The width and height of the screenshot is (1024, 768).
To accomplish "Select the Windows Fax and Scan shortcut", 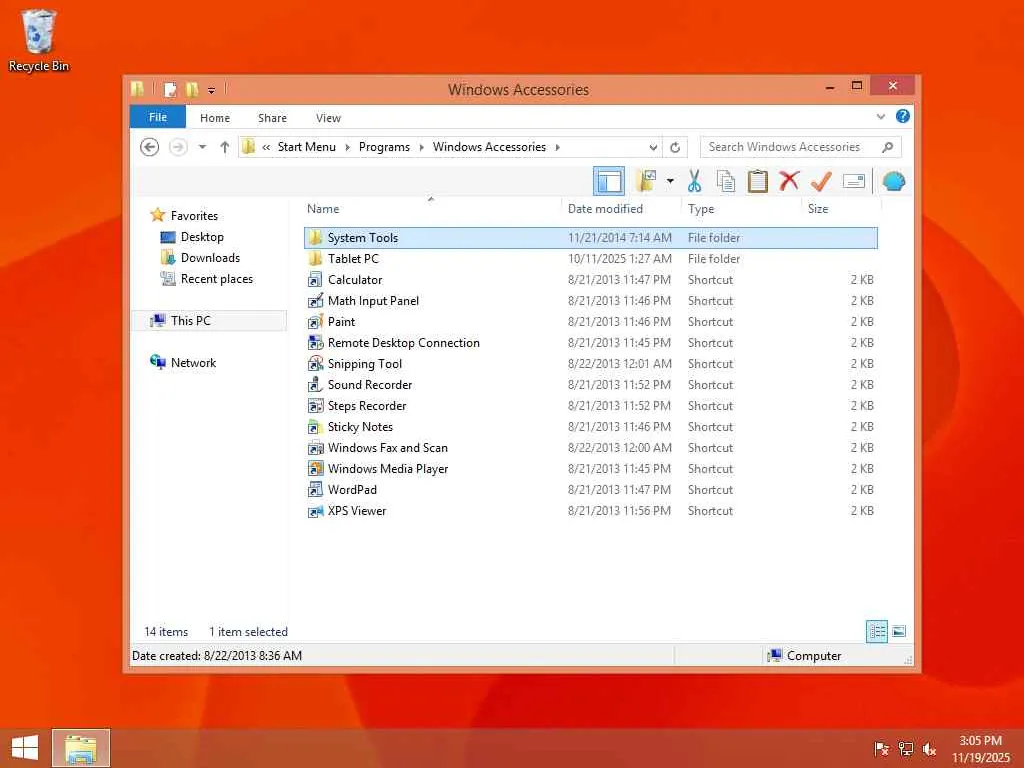I will coord(591,447).
